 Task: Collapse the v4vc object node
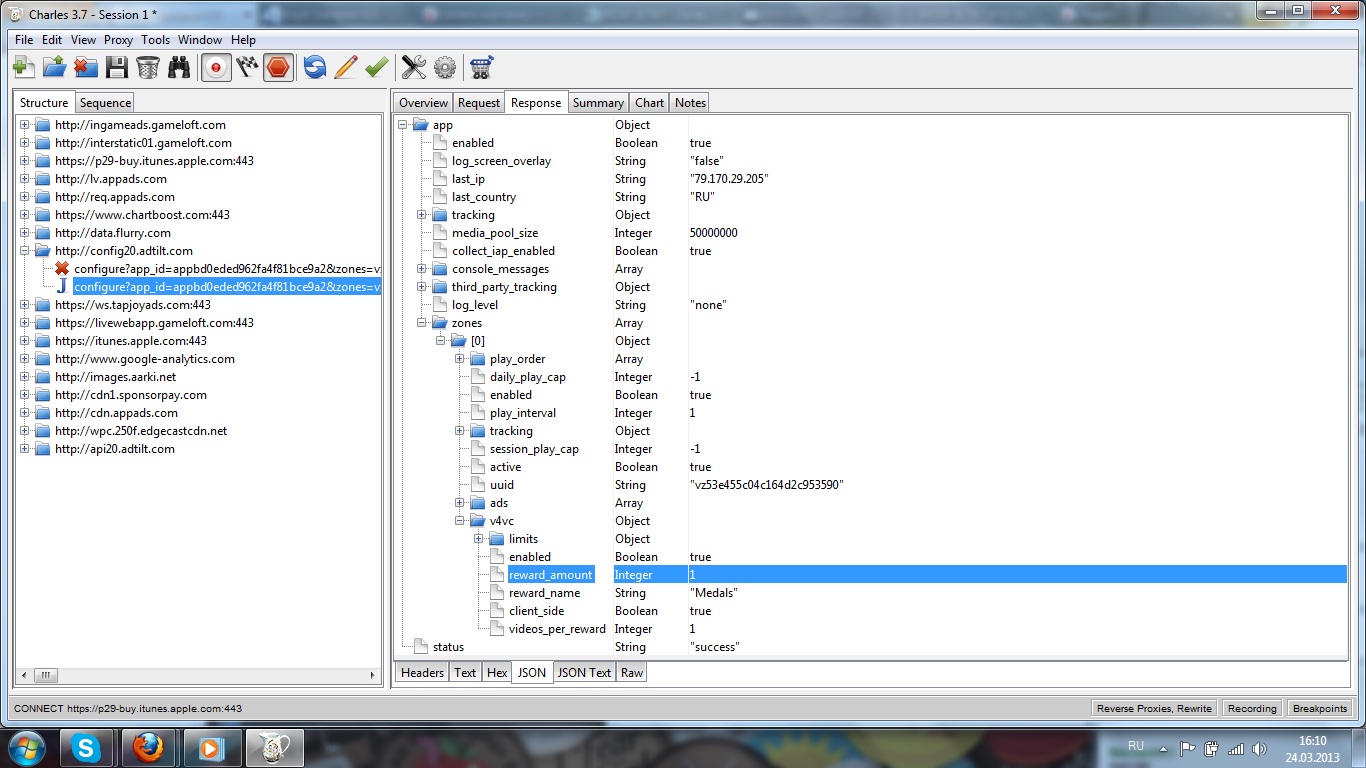tap(460, 521)
